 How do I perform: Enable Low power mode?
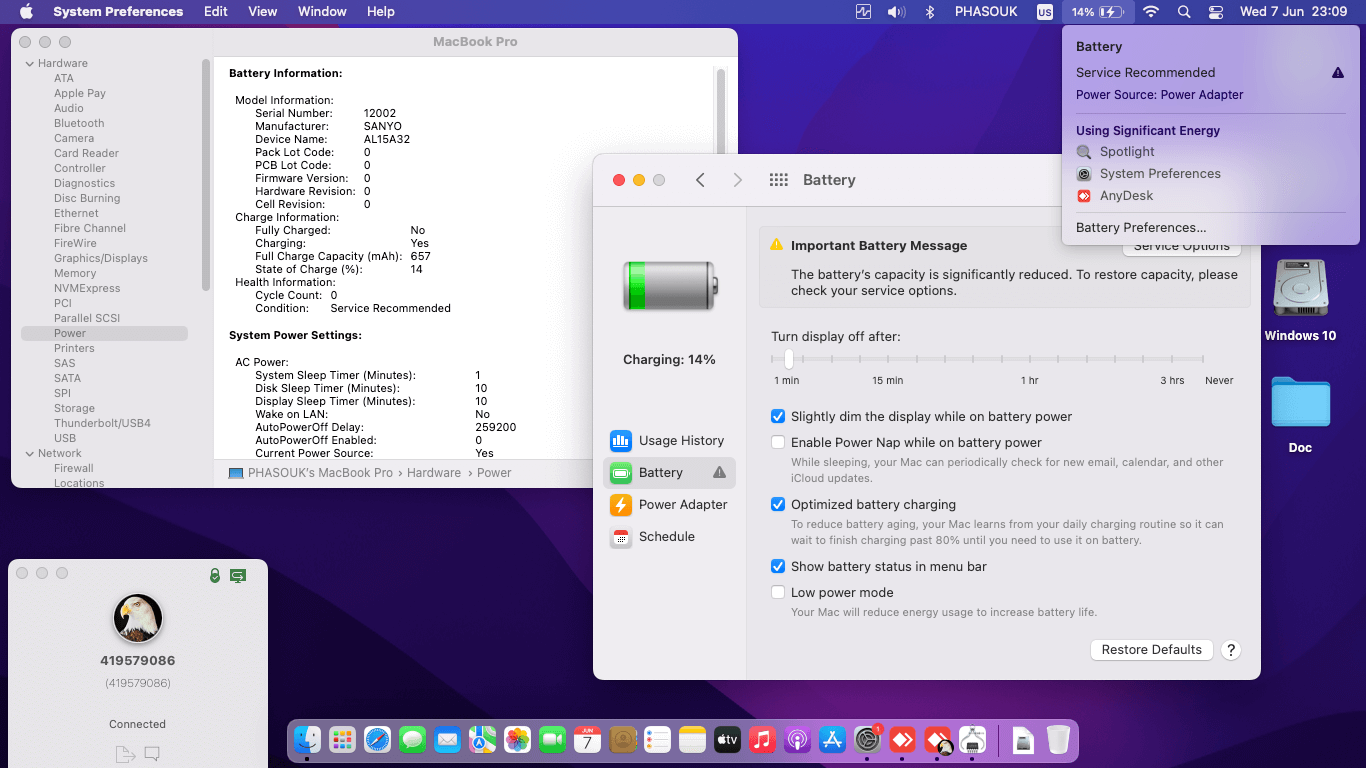pyautogui.click(x=778, y=592)
